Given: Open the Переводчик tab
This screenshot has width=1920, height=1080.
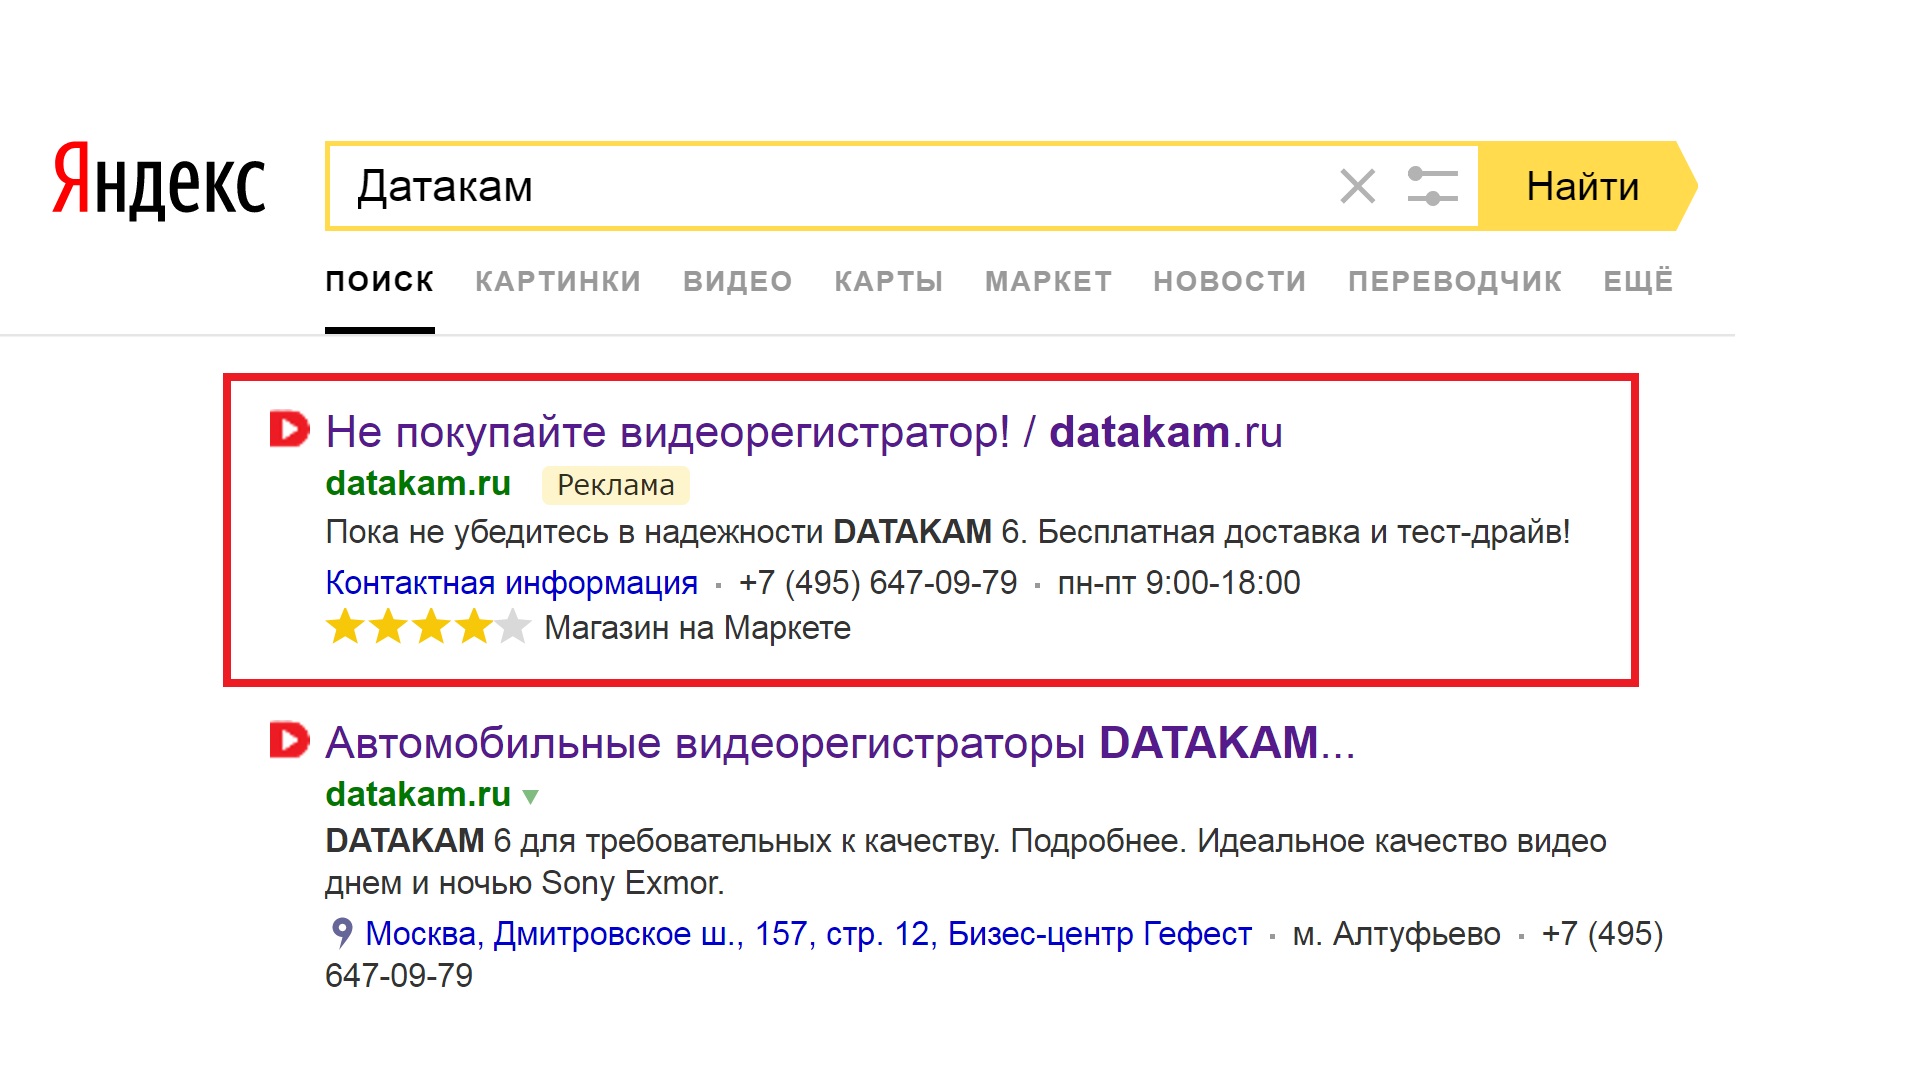Looking at the screenshot, I should click(1454, 282).
